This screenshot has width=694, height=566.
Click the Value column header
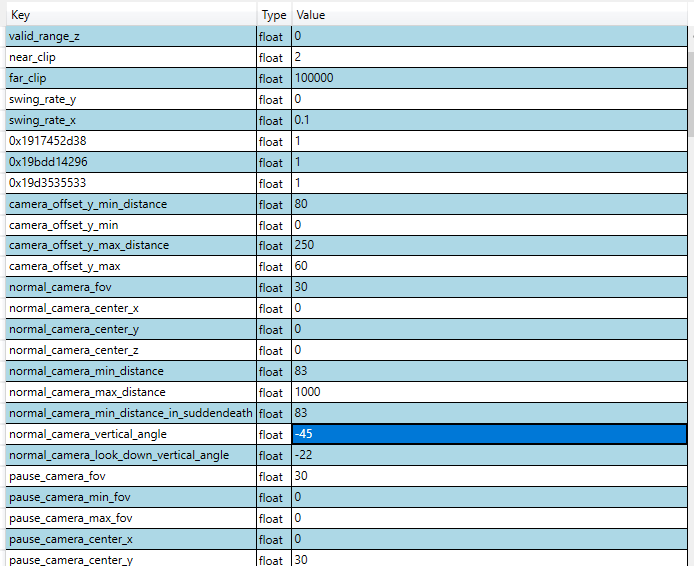pos(489,15)
